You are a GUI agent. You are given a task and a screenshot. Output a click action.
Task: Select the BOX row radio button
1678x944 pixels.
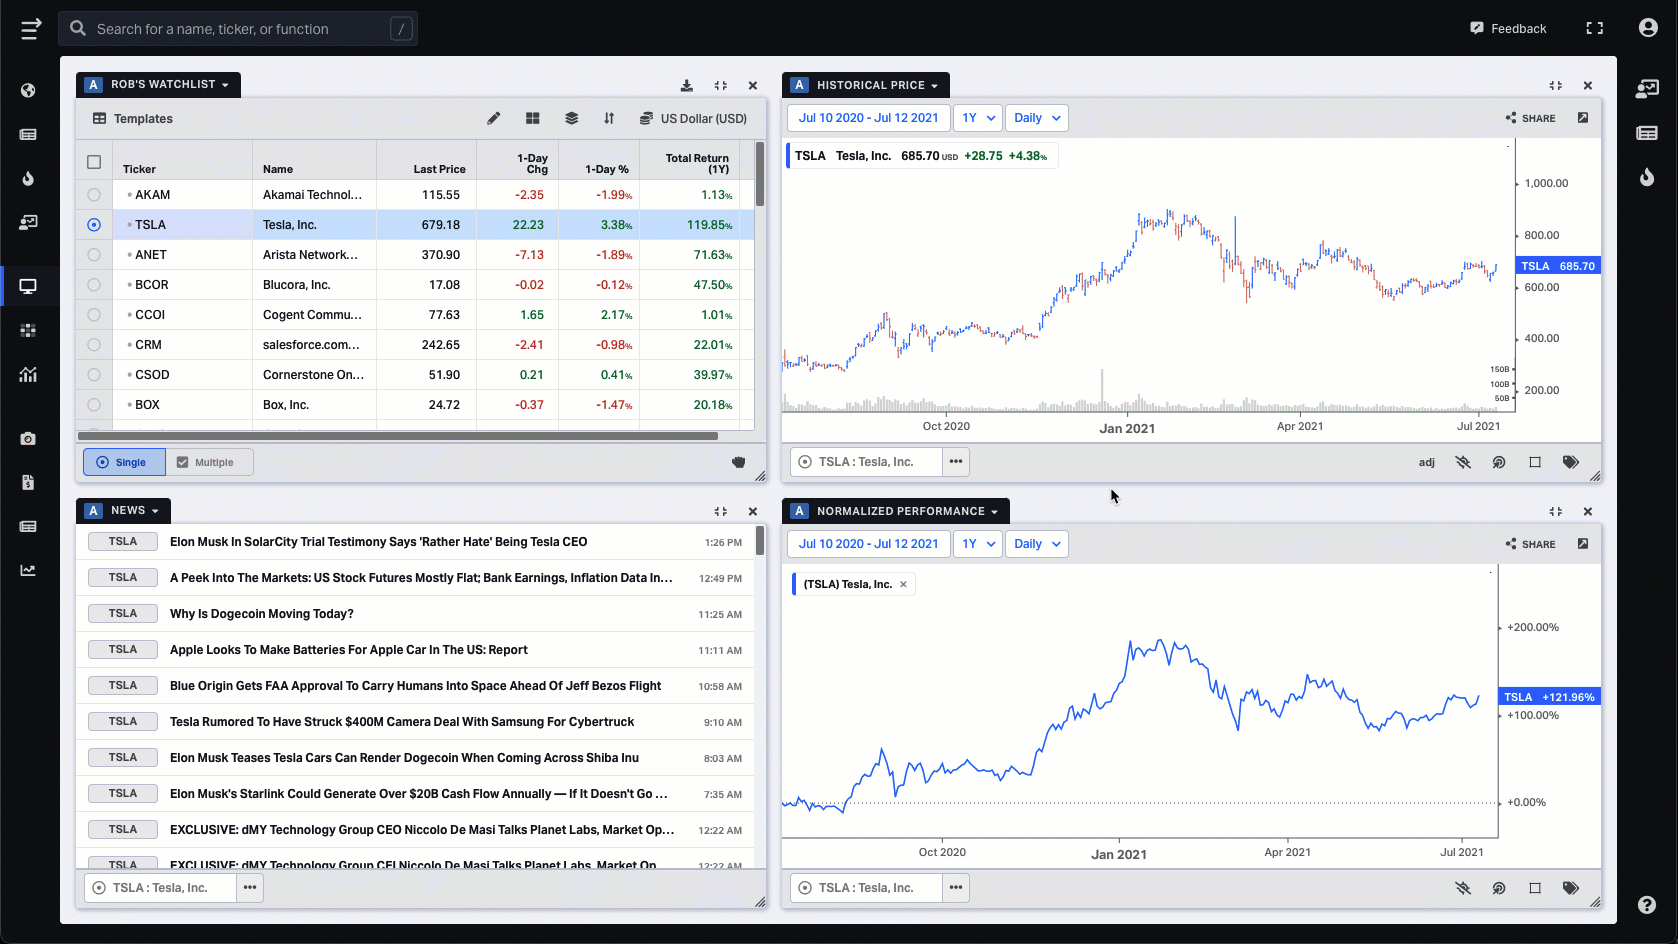coord(94,405)
